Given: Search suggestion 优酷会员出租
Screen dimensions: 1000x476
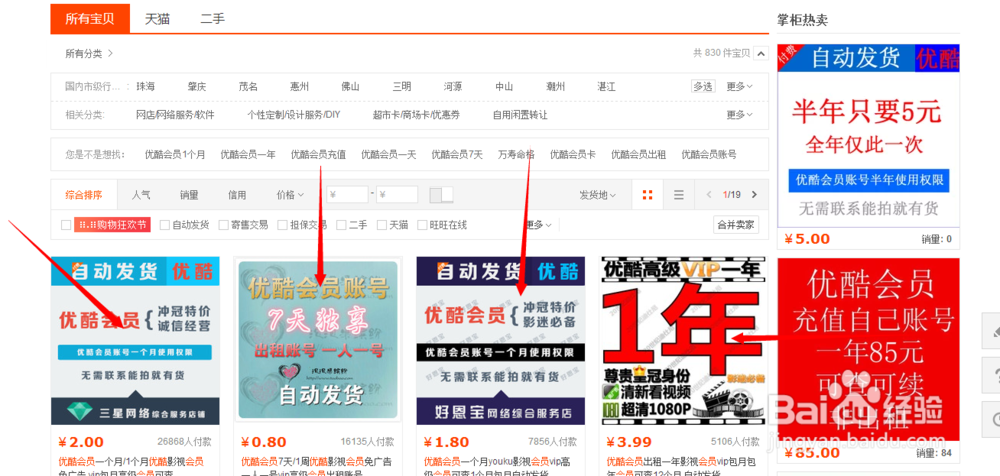Looking at the screenshot, I should click(638, 154).
